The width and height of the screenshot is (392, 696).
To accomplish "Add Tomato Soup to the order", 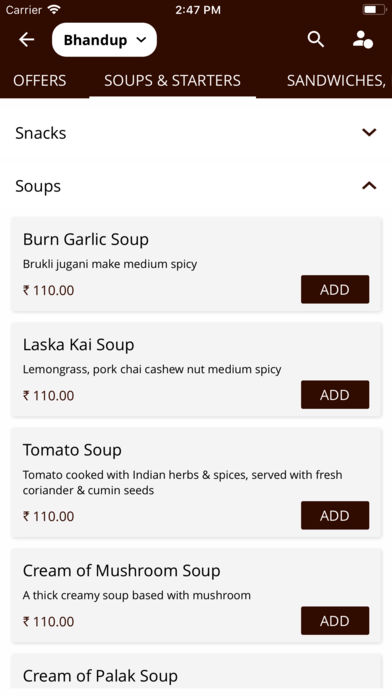I will pos(335,515).
